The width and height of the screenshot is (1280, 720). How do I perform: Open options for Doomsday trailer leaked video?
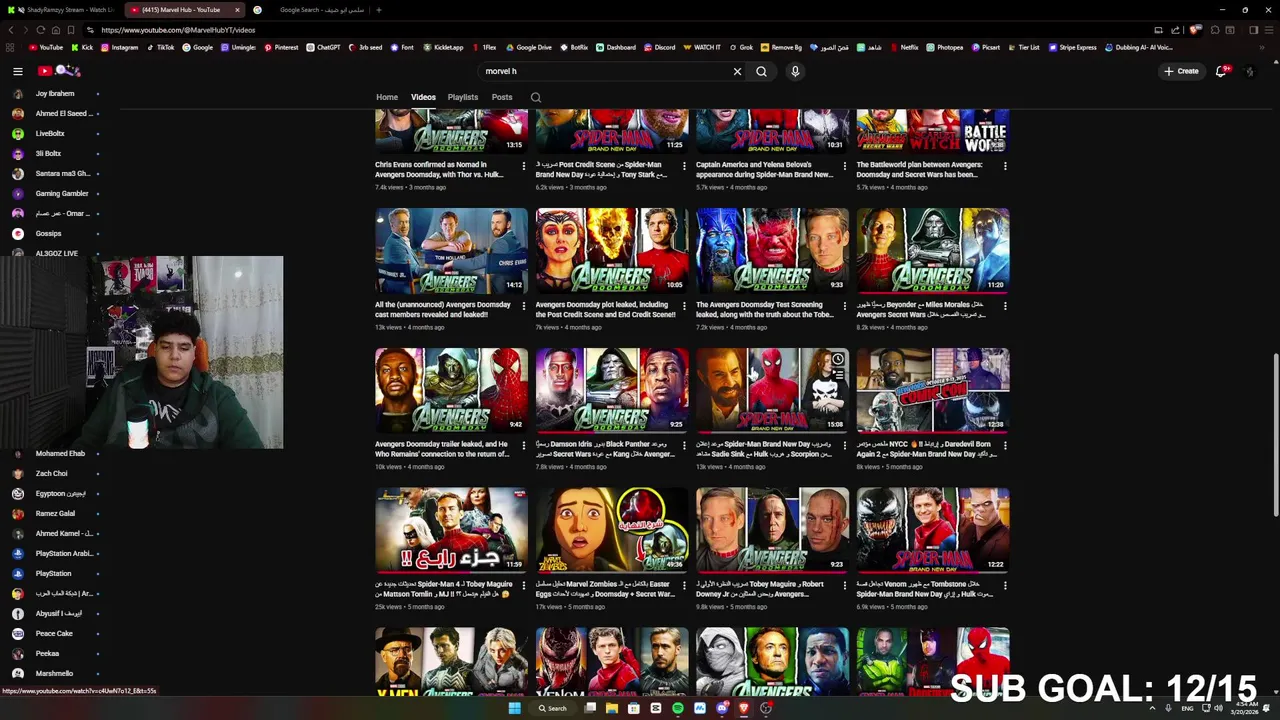pyautogui.click(x=523, y=446)
